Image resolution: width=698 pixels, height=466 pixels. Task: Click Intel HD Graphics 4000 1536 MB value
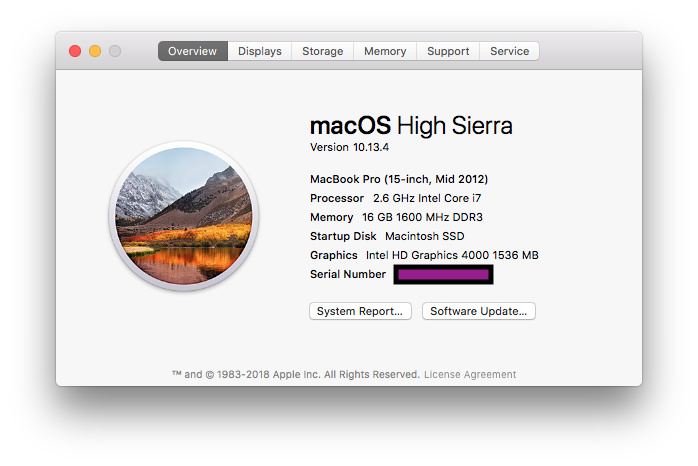pyautogui.click(x=452, y=255)
